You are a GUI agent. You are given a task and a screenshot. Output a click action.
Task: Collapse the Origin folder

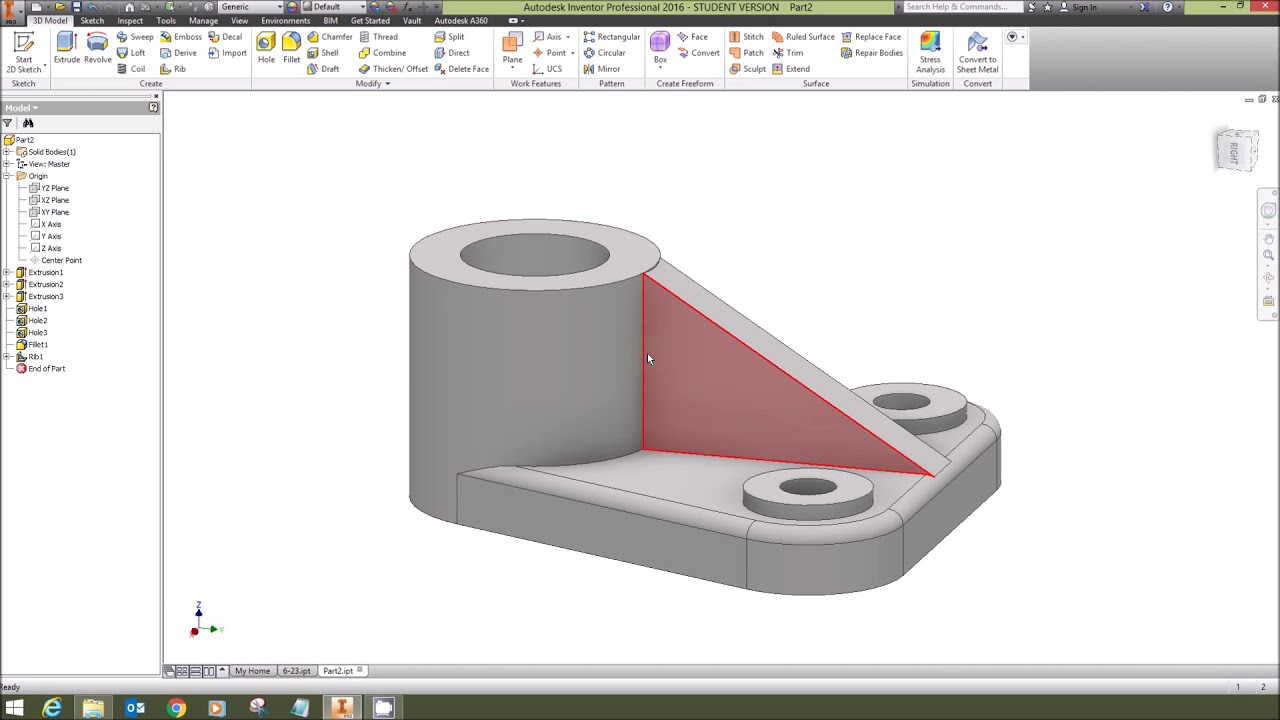7,176
